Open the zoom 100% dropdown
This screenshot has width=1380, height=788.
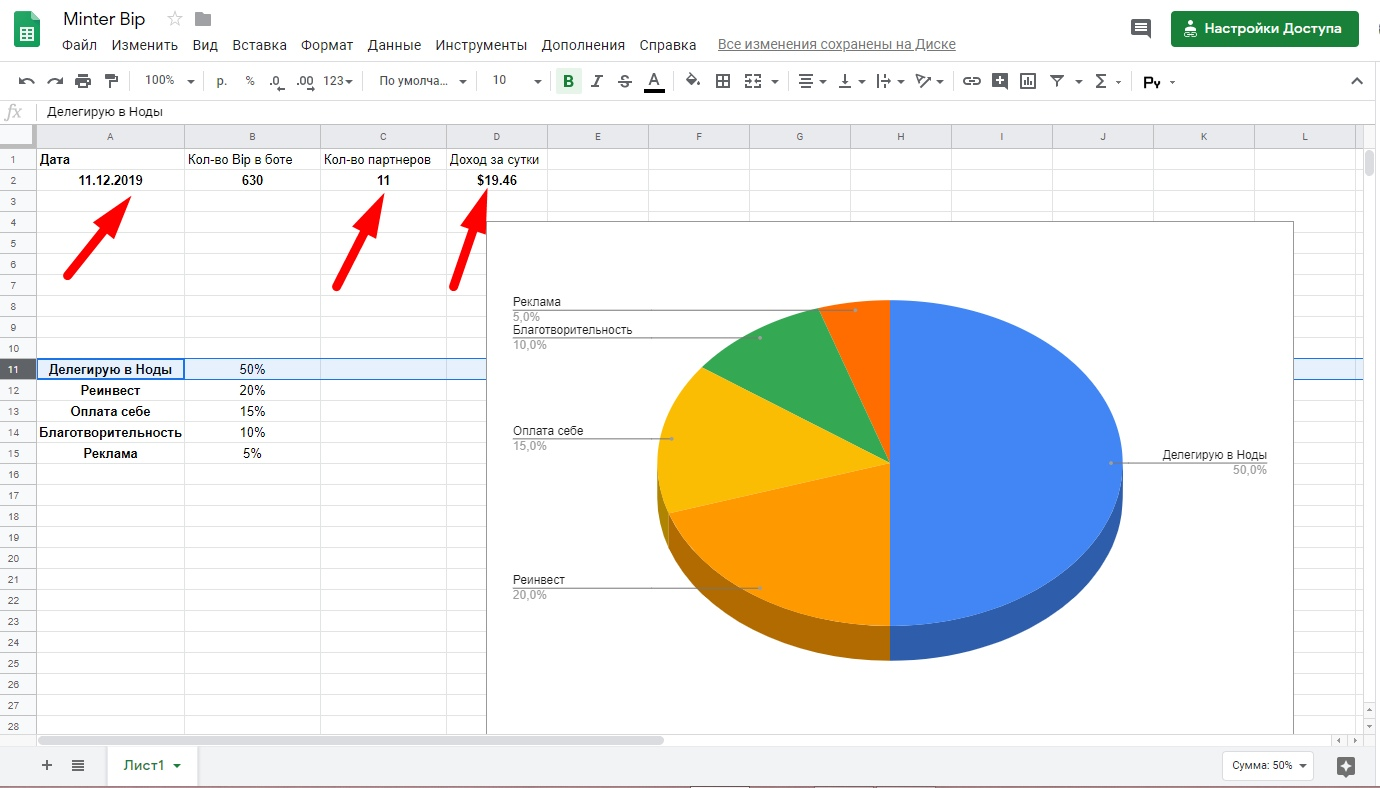coord(169,81)
